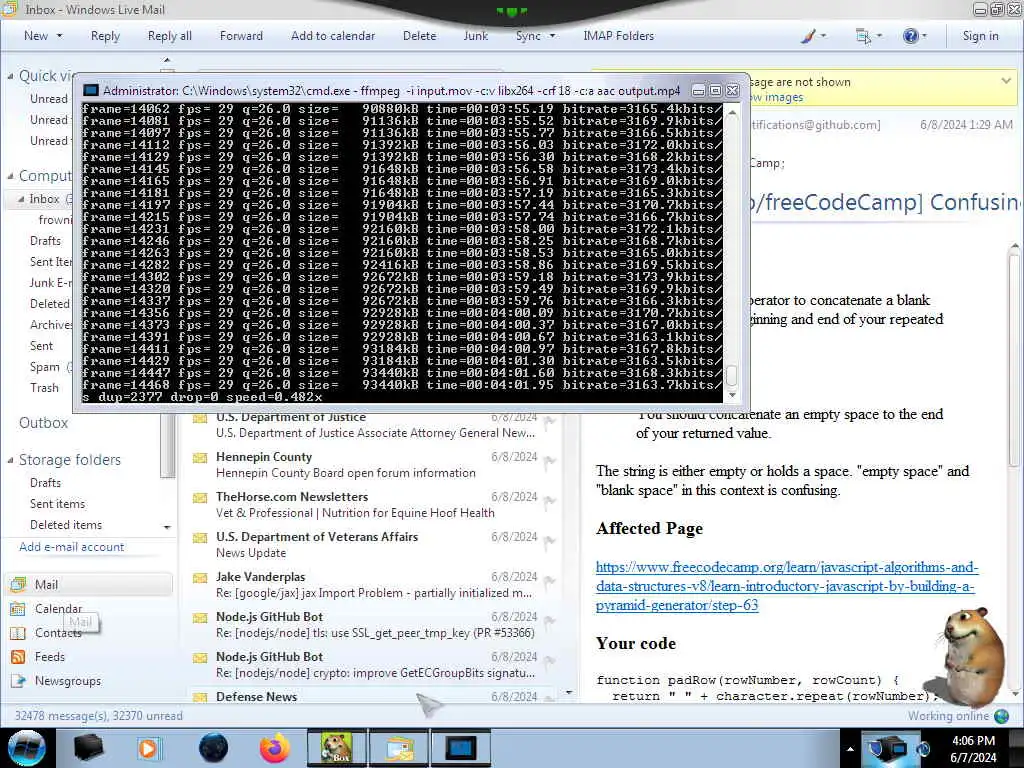Open the colorizer paintbrush icon
This screenshot has height=768, width=1024.
(x=808, y=36)
